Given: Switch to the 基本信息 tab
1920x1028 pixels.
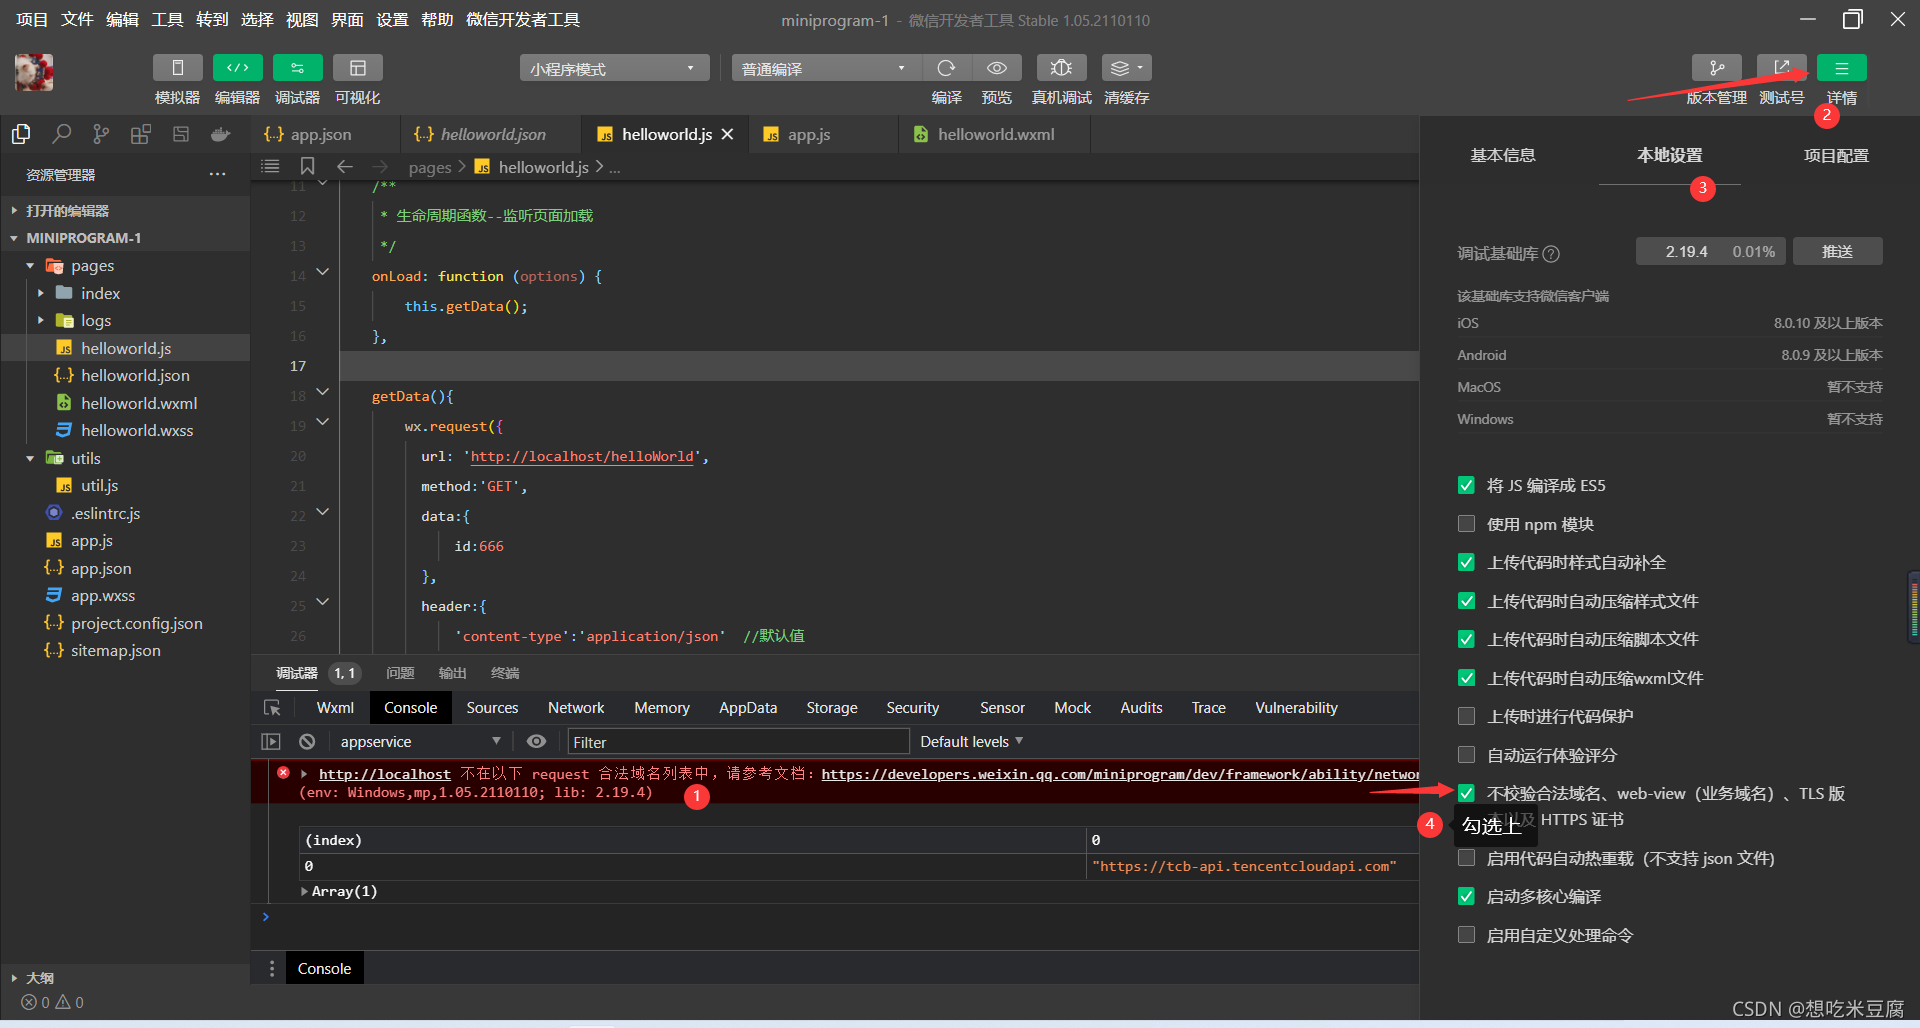Looking at the screenshot, I should [1502, 155].
